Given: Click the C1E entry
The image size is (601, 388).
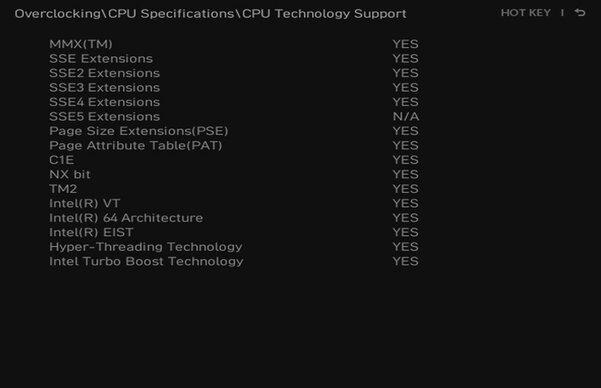Looking at the screenshot, I should pyautogui.click(x=62, y=160).
